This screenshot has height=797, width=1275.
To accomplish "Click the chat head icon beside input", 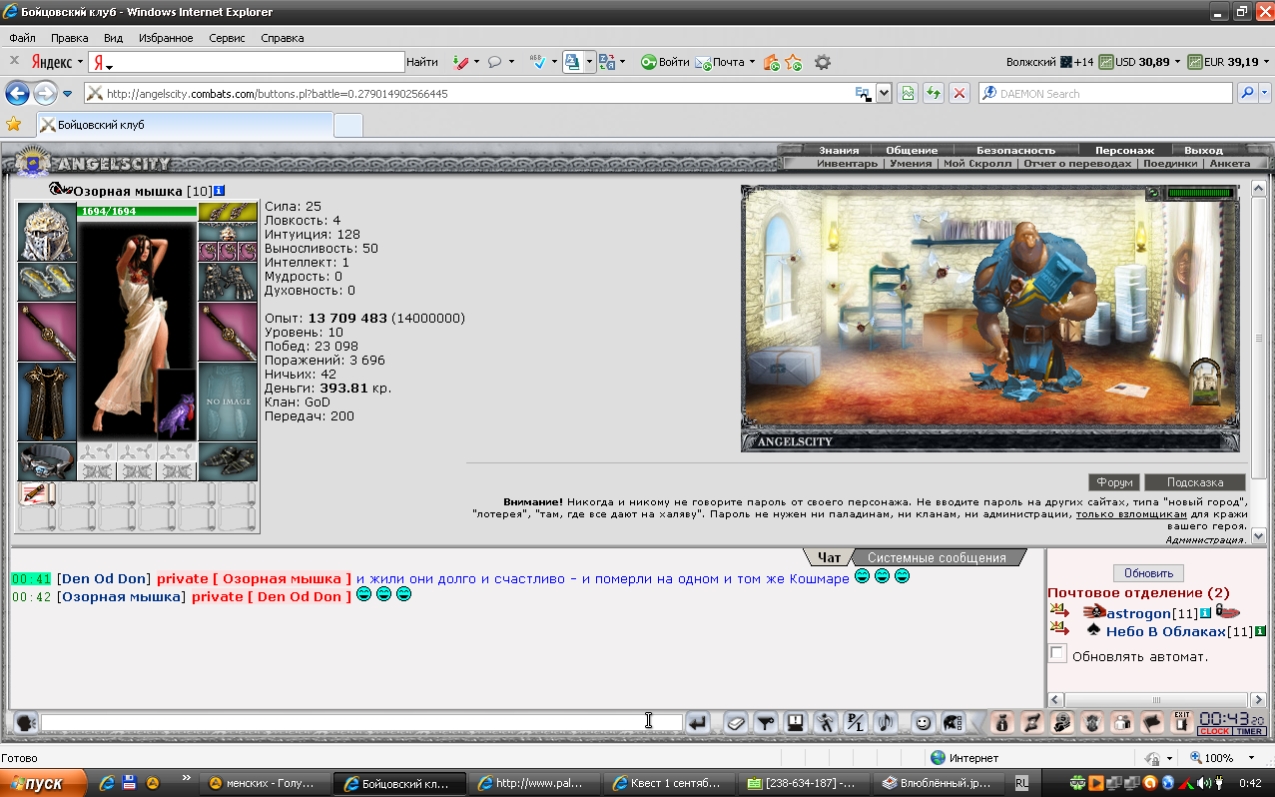I will 25,722.
